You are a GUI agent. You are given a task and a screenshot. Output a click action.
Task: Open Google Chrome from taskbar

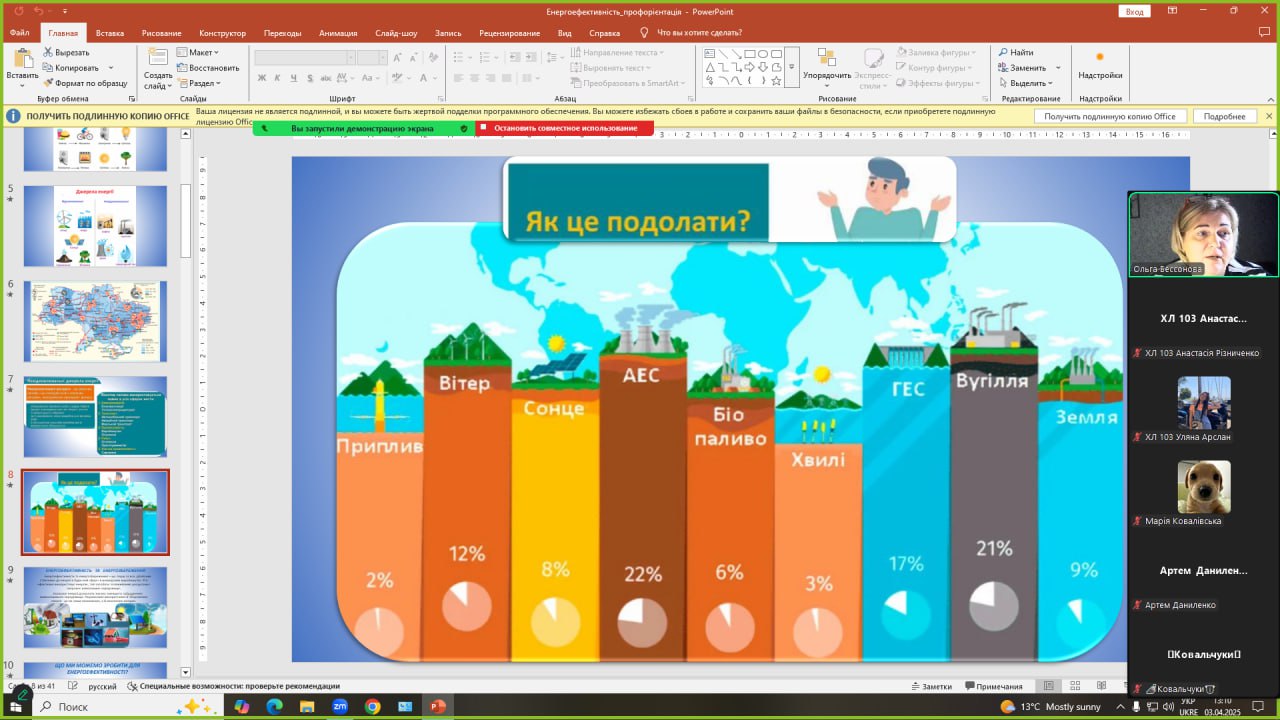click(x=372, y=706)
